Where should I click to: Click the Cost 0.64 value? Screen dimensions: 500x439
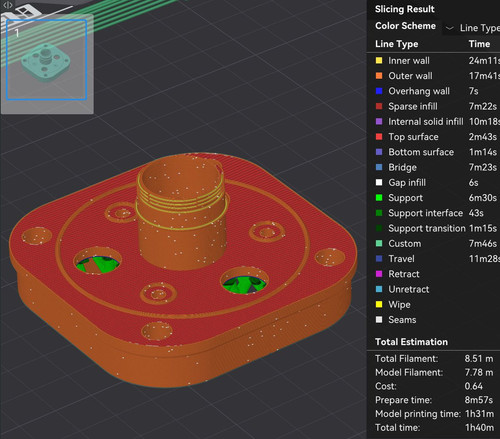[x=474, y=386]
